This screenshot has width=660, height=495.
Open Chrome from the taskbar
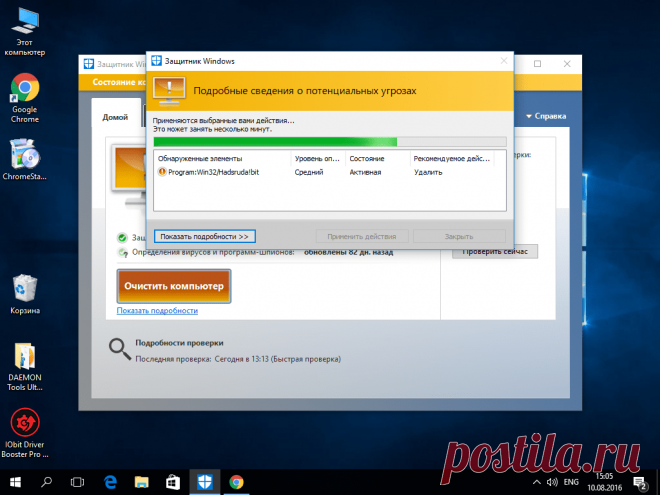[x=236, y=482]
